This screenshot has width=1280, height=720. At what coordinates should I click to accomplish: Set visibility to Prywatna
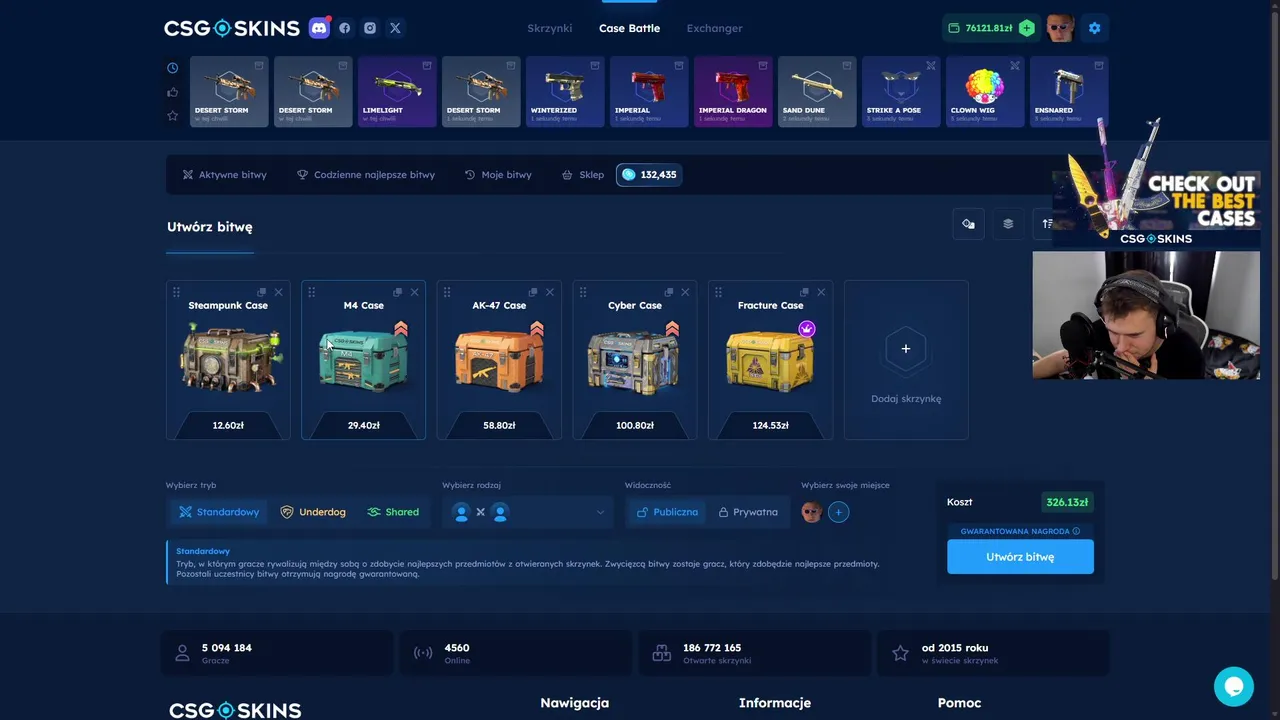pos(748,512)
